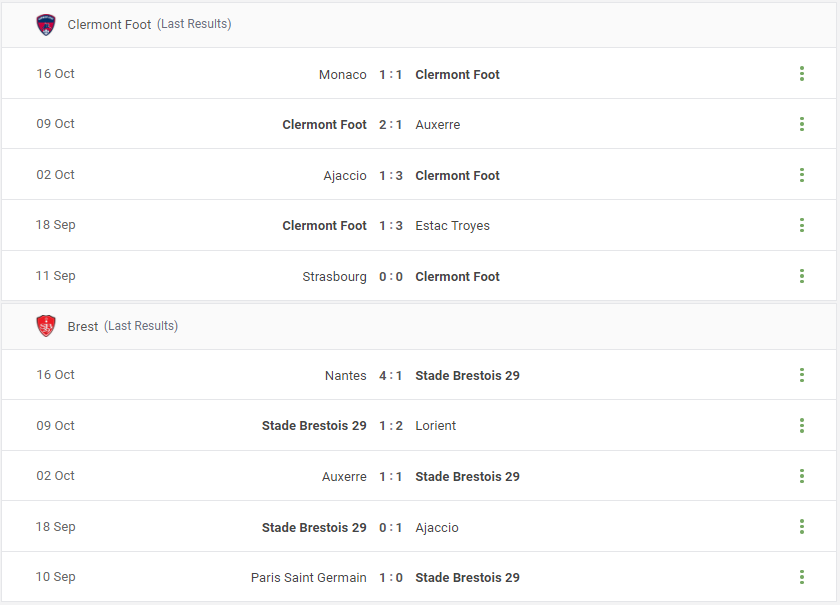
Task: Select the Monaco team name
Action: click(x=343, y=74)
